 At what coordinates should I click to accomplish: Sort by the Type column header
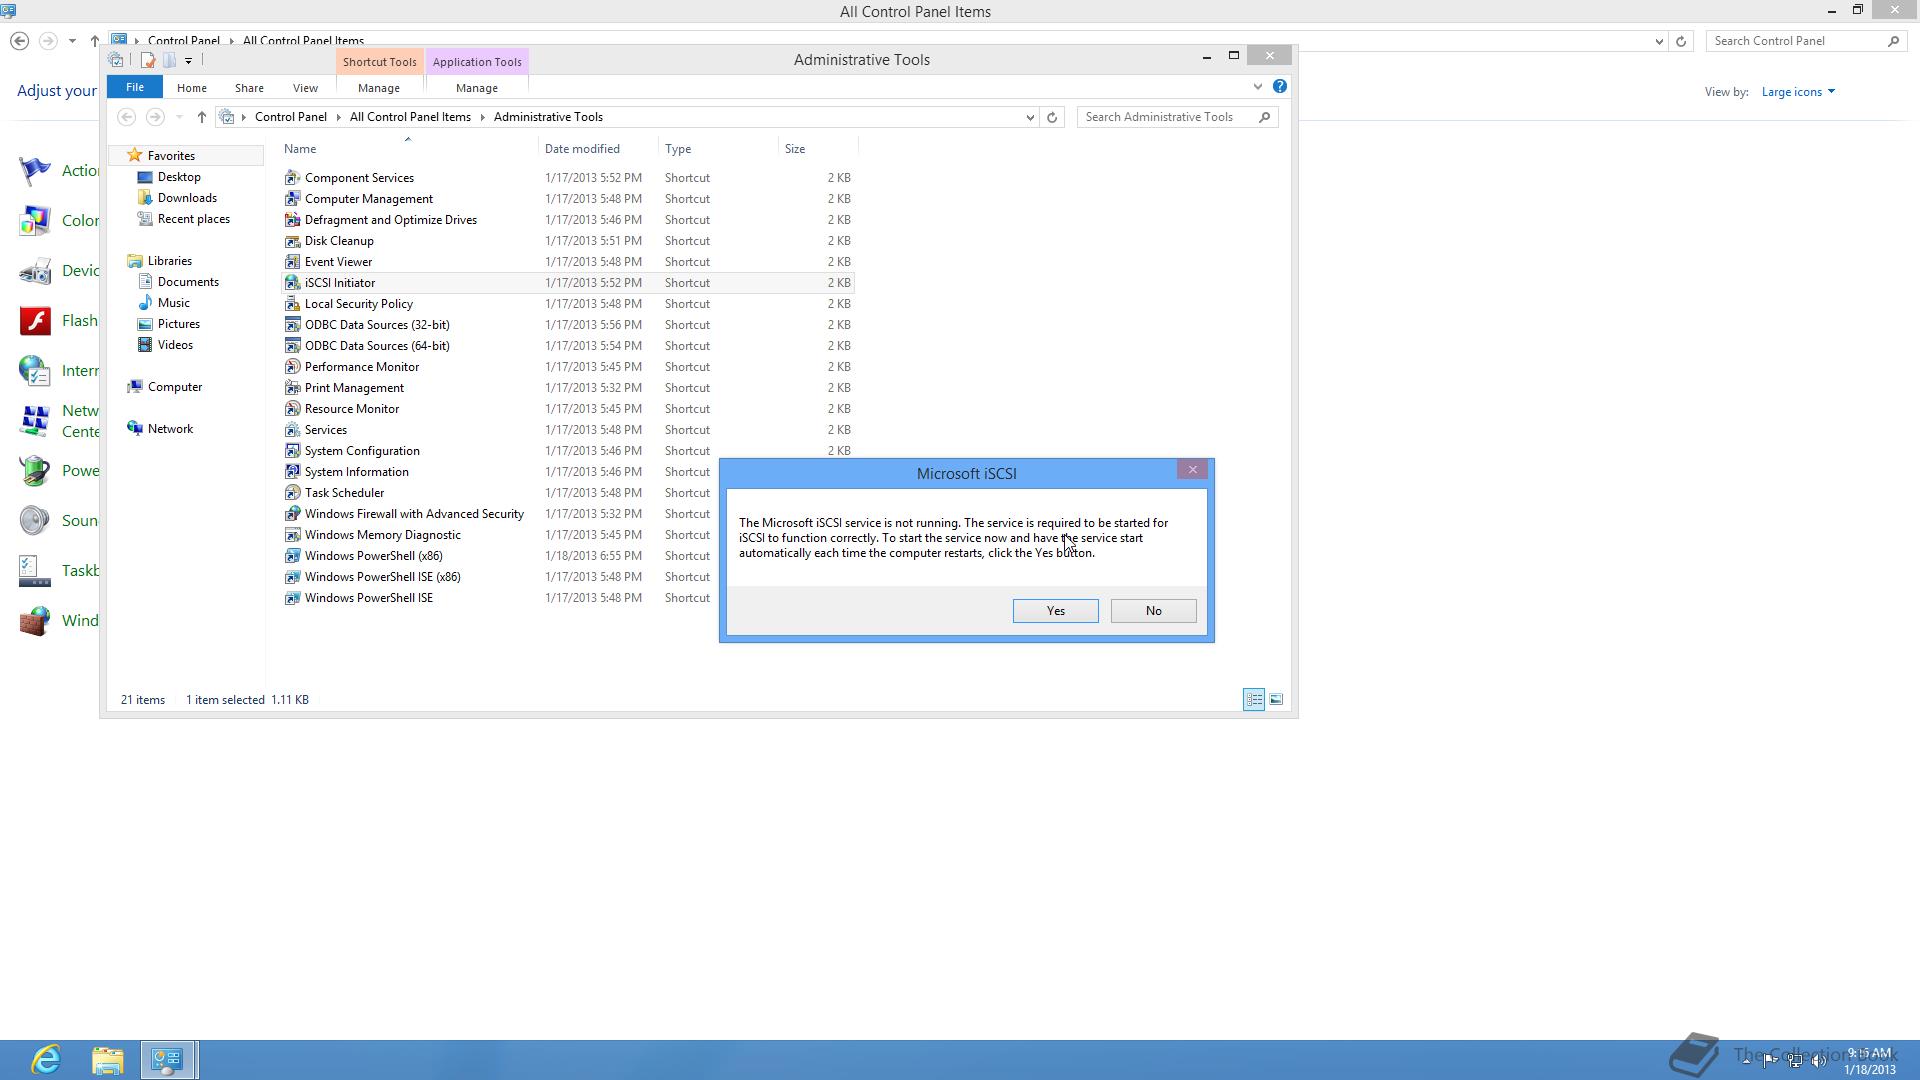718,149
